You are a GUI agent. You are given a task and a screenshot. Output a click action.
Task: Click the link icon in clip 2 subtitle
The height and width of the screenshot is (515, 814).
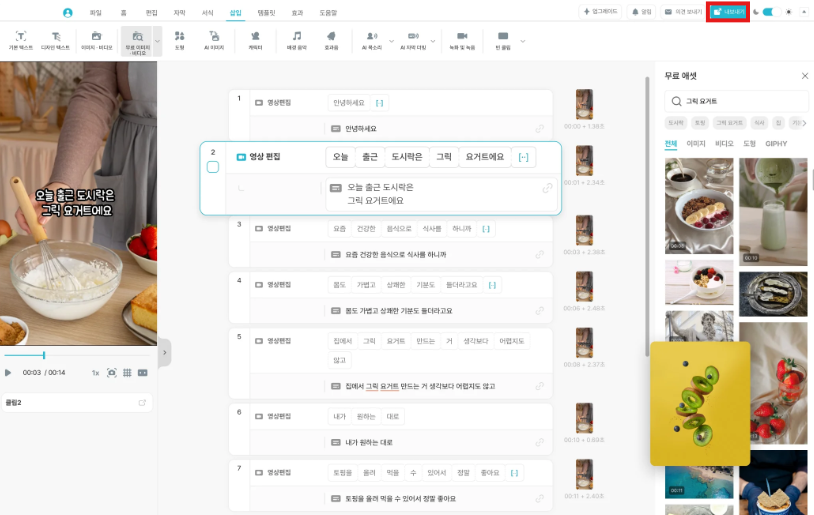(547, 188)
